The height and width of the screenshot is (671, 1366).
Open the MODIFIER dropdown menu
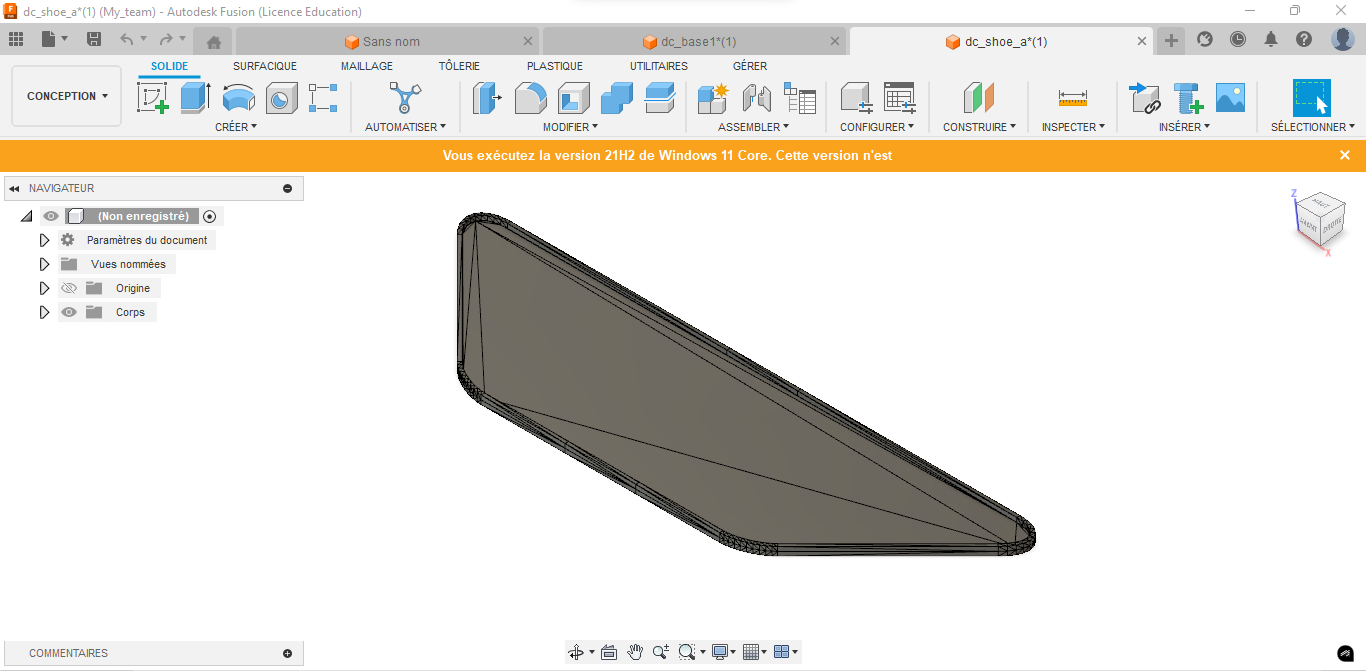(570, 127)
